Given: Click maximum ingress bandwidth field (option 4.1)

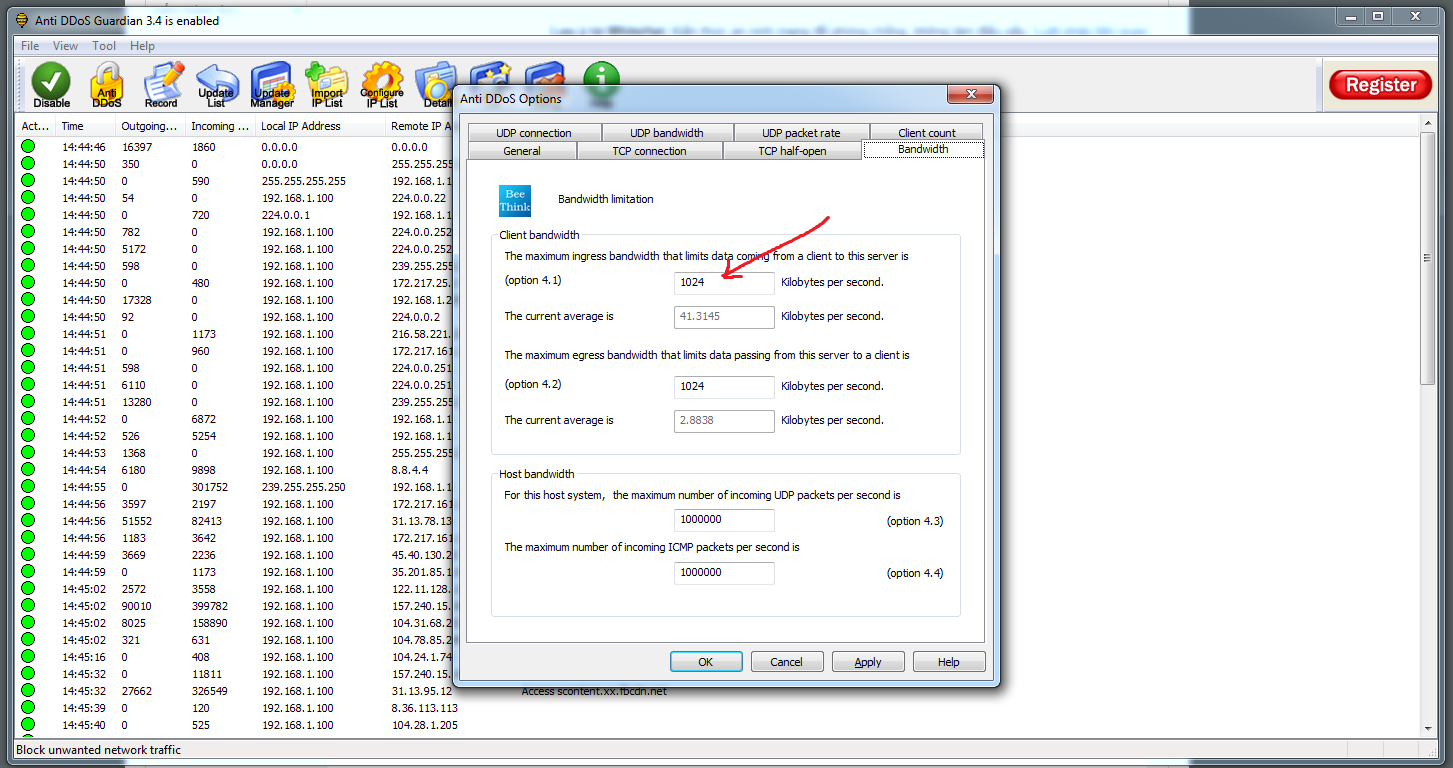Looking at the screenshot, I should pos(725,283).
